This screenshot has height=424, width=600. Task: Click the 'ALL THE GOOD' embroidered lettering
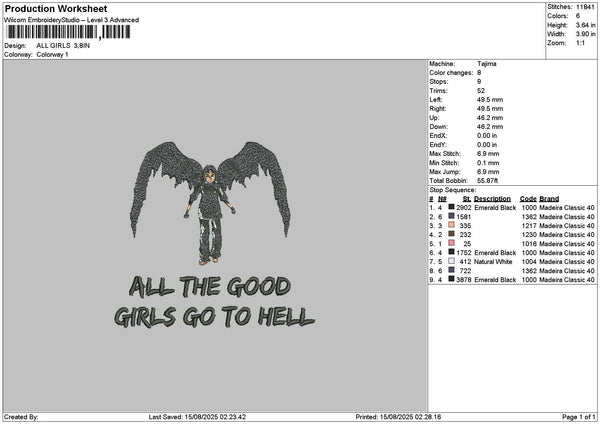click(210, 287)
